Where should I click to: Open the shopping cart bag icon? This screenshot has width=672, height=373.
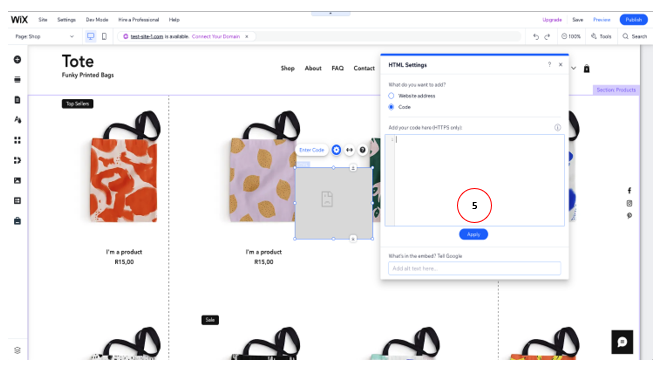587,69
